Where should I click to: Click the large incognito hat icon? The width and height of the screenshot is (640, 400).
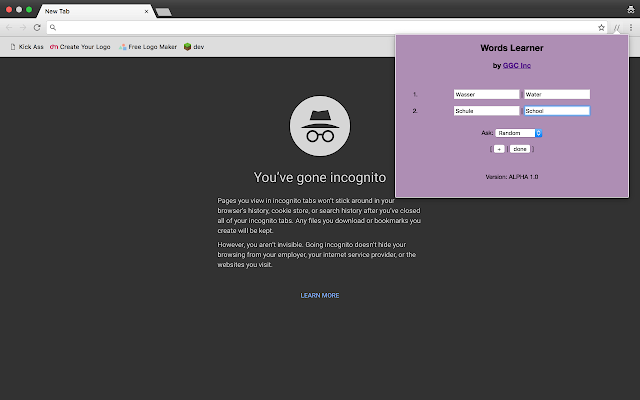pyautogui.click(x=320, y=126)
